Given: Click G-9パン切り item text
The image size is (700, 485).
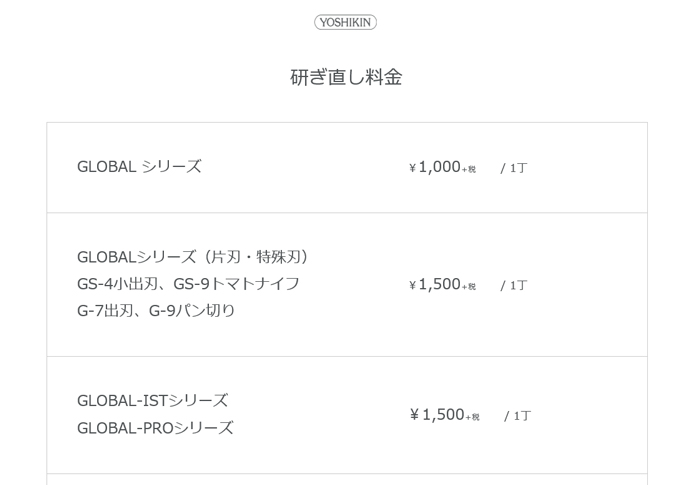Looking at the screenshot, I should (x=192, y=311).
